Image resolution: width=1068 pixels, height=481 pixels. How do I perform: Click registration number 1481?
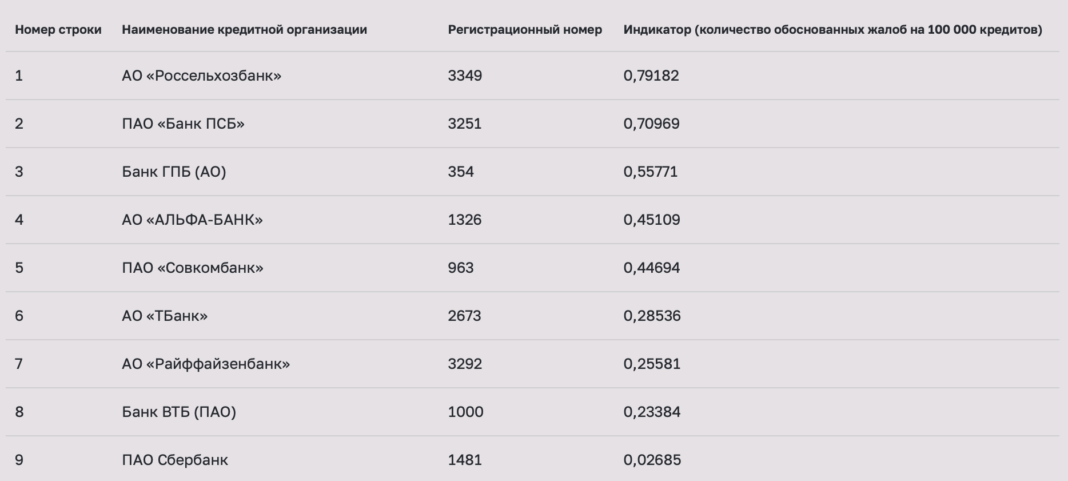pos(465,460)
